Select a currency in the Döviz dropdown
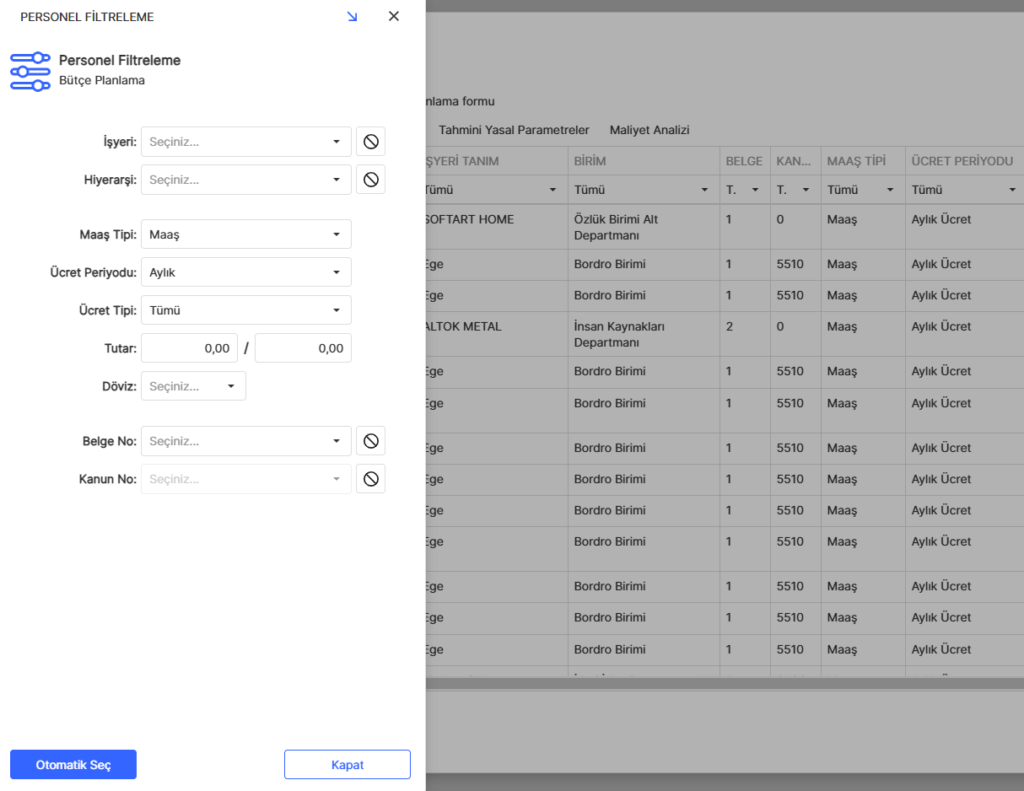This screenshot has height=791, width=1024. tap(193, 386)
